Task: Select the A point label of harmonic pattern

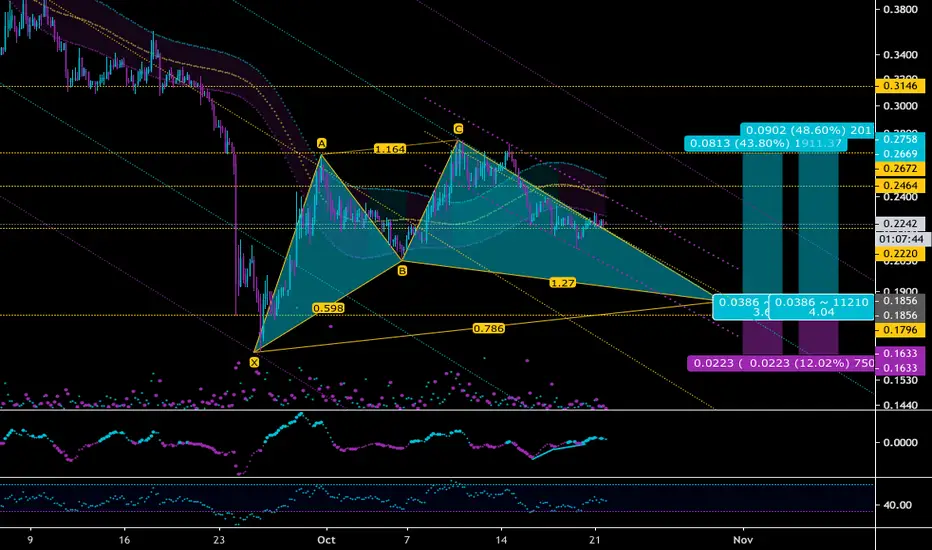Action: coord(322,143)
